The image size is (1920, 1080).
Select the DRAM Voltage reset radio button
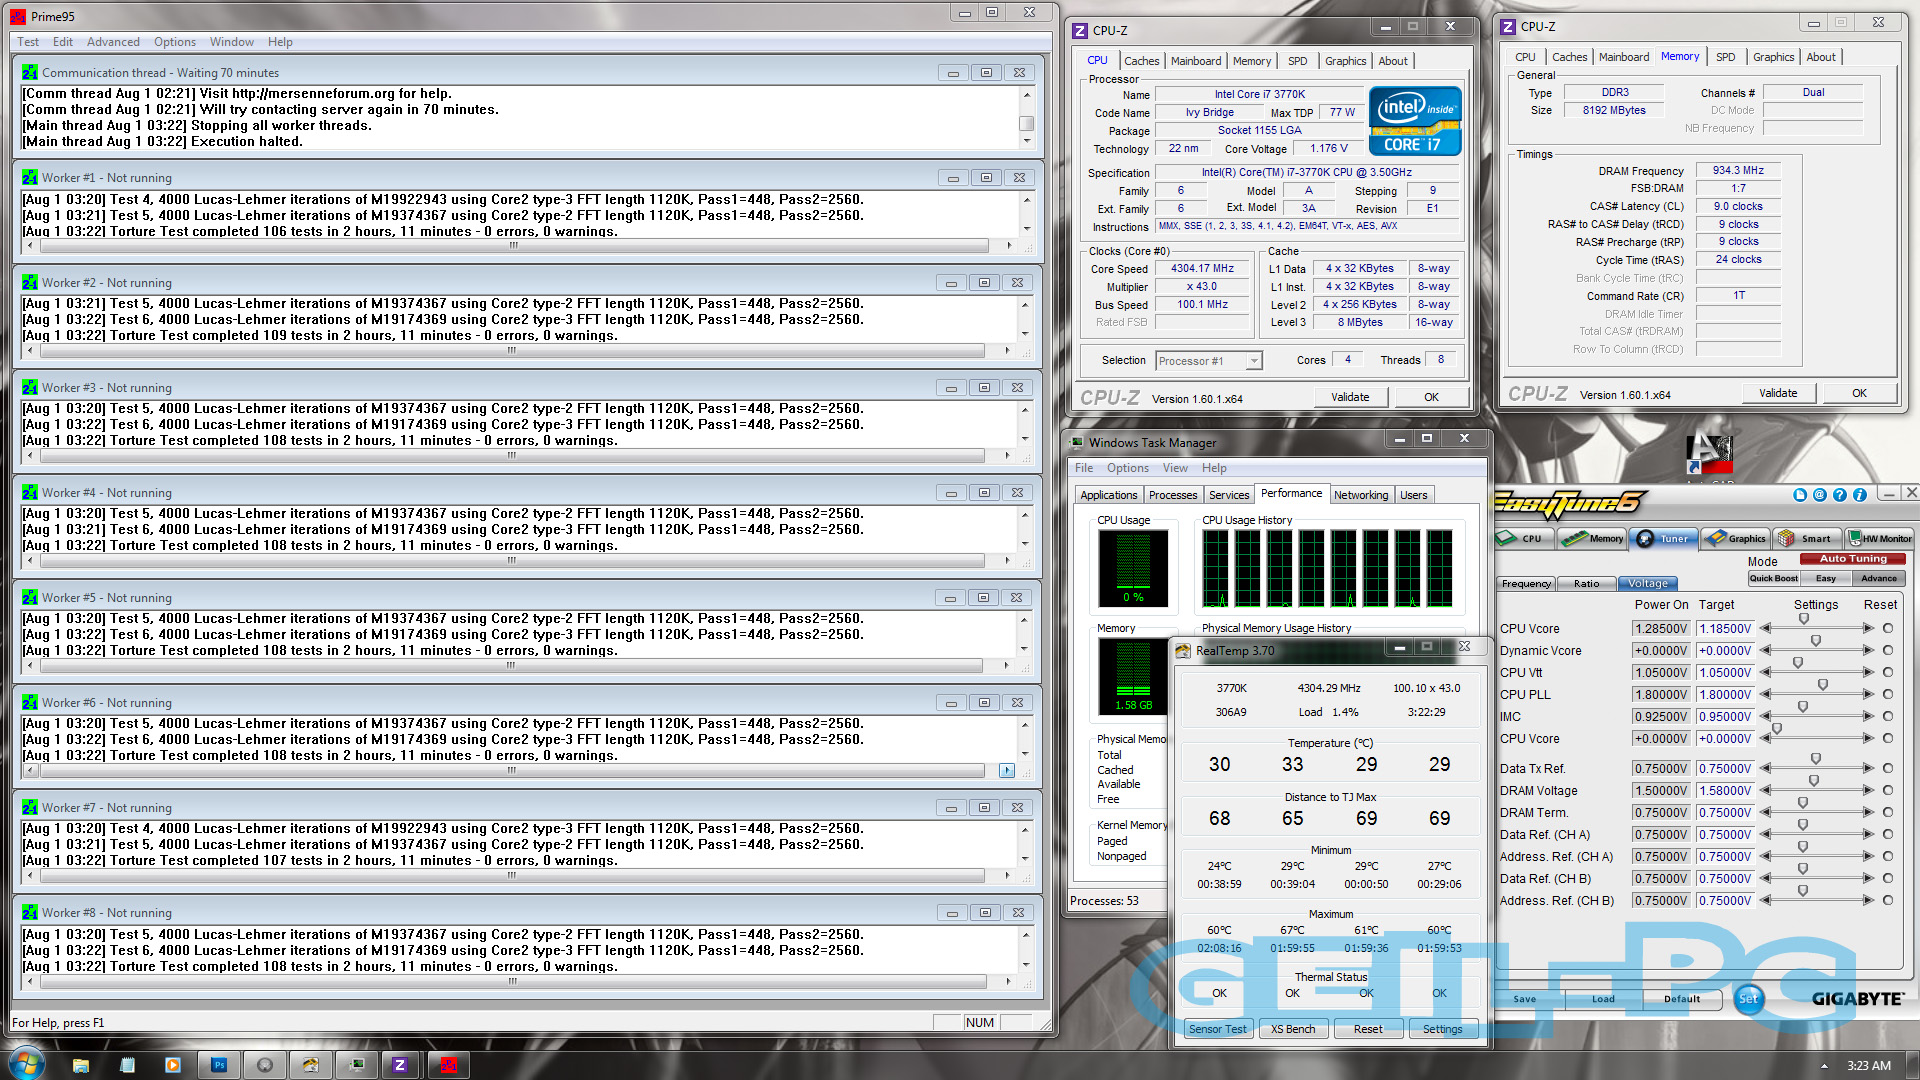(1888, 791)
